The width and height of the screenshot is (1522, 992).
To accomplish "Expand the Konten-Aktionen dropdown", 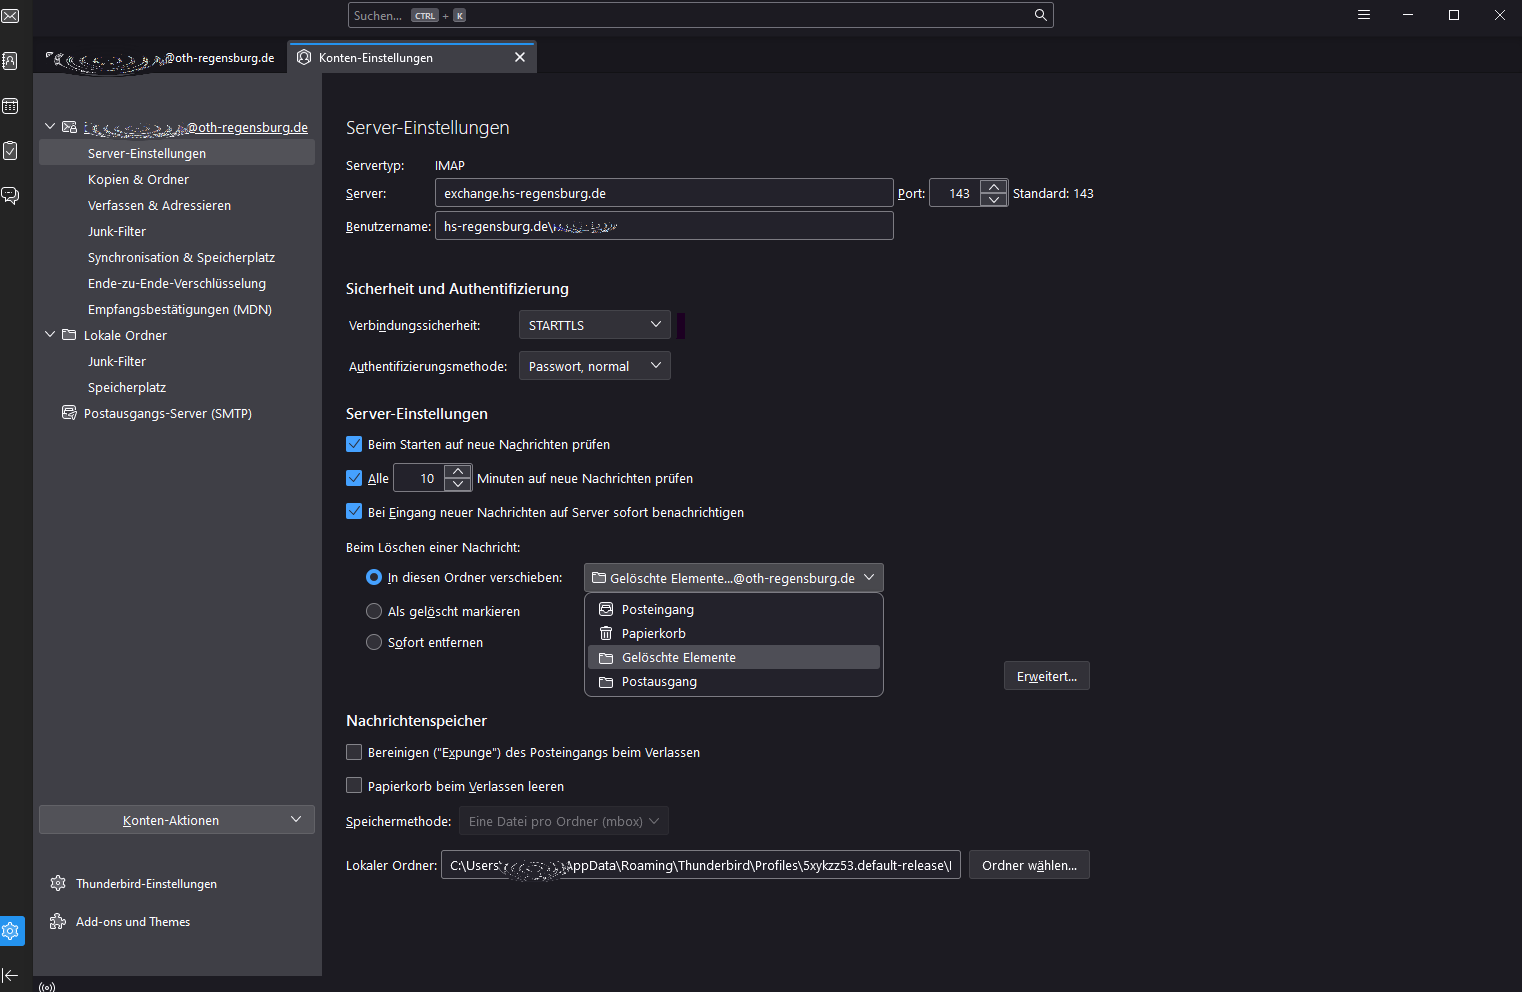I will 177,820.
